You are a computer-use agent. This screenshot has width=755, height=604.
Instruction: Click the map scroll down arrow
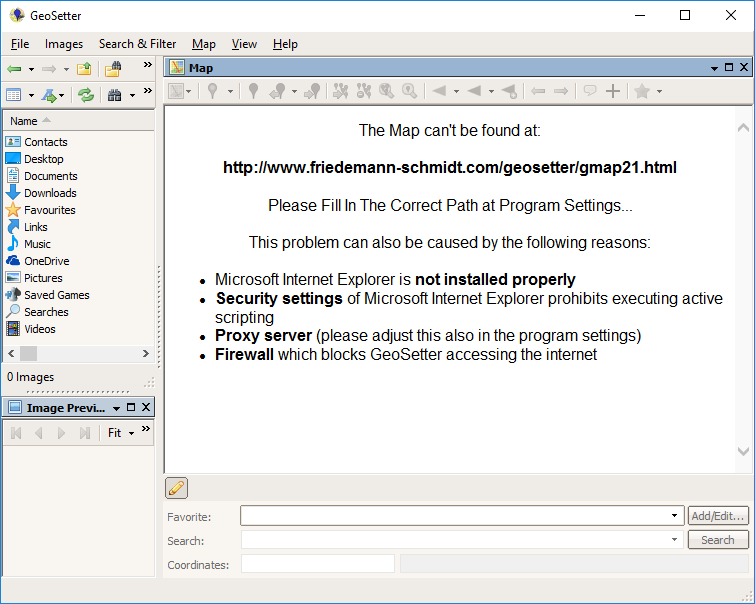(x=743, y=451)
